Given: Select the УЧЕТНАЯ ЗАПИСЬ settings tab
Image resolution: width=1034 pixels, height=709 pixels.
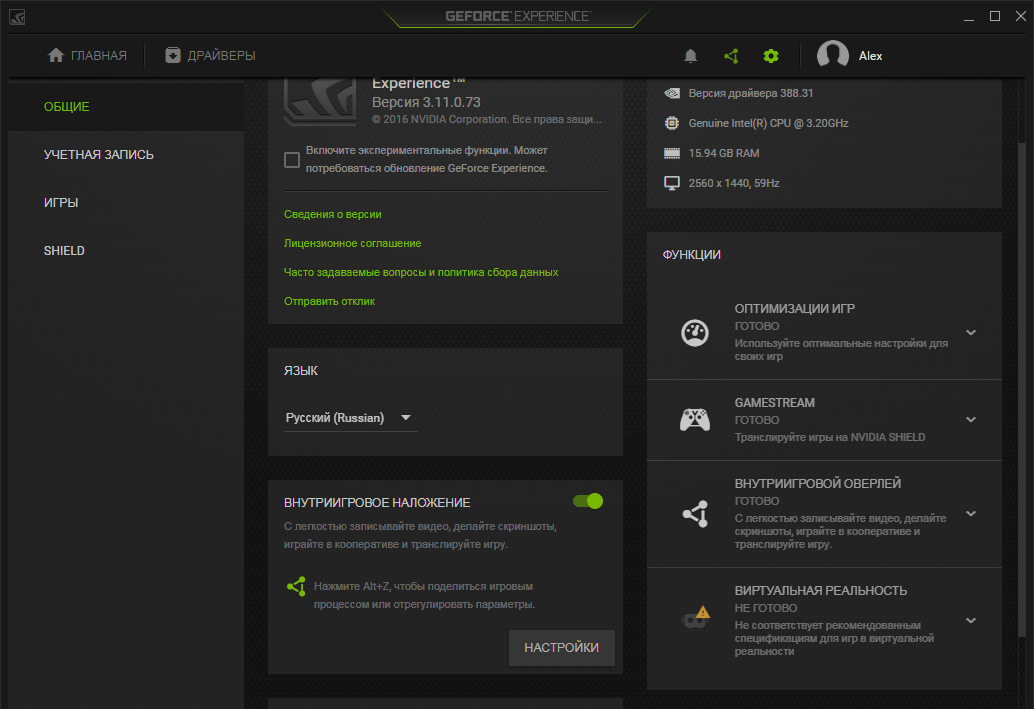Looking at the screenshot, I should click(x=126, y=154).
